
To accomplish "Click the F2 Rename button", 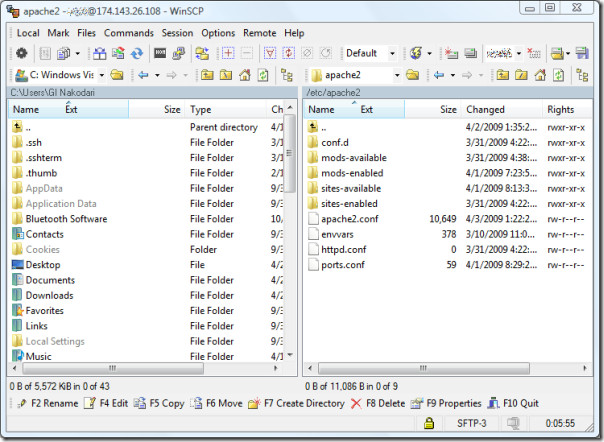I will pyautogui.click(x=48, y=403).
